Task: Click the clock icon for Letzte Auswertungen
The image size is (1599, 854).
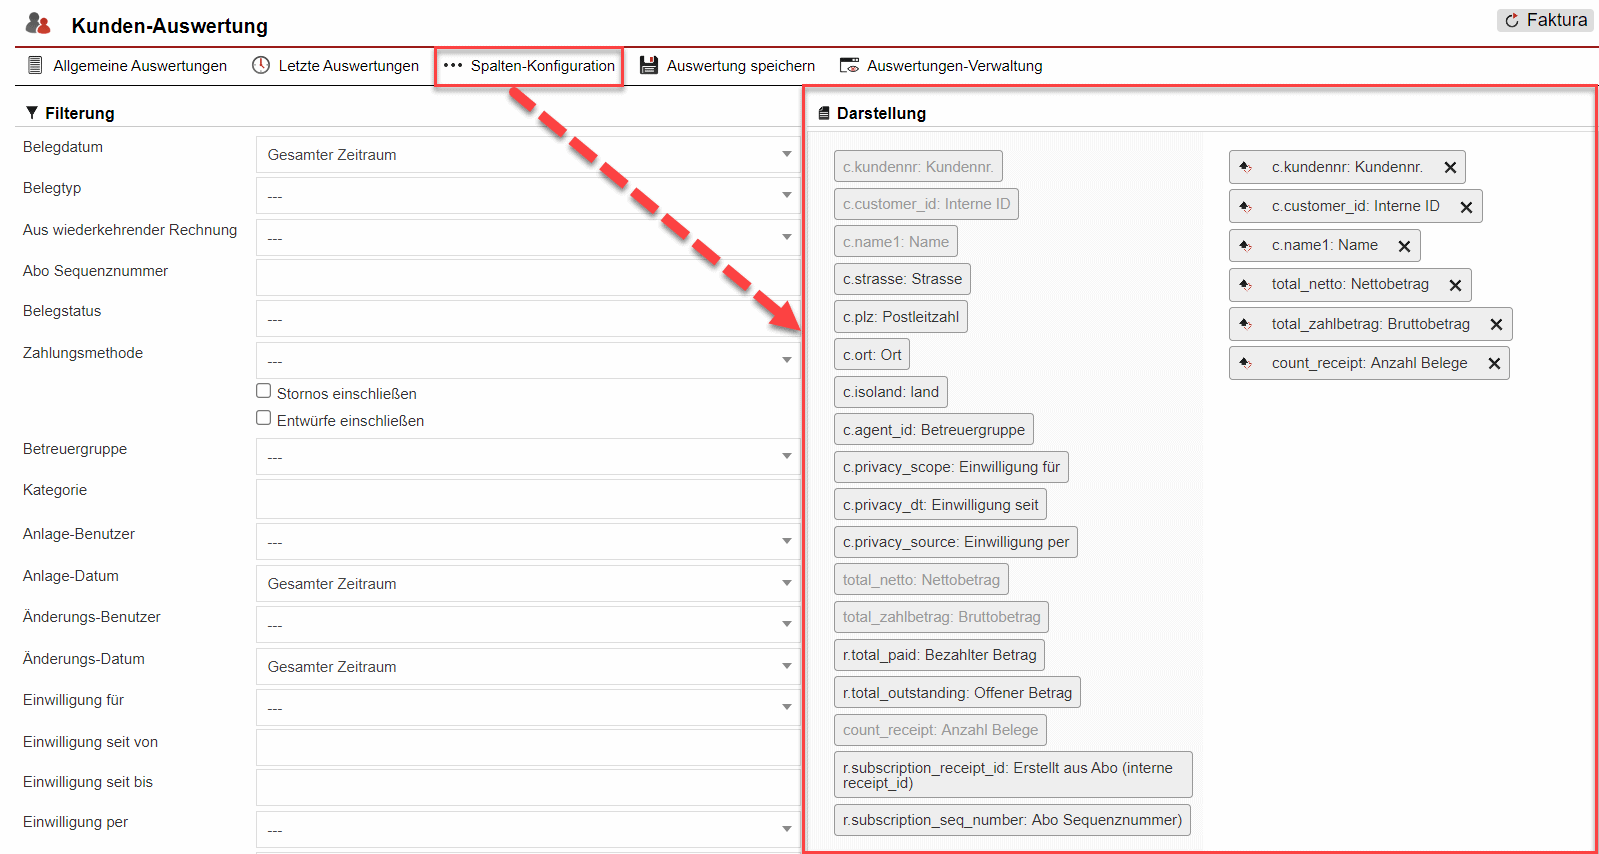Action: [x=261, y=66]
